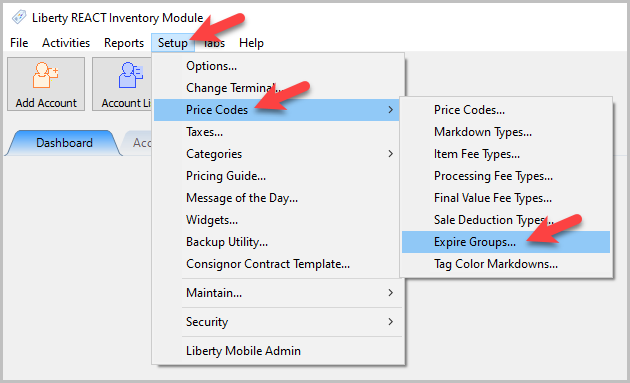Screen dimensions: 630x383
Task: Open Sale Deduction Types...
Action: pyautogui.click(x=506, y=220)
